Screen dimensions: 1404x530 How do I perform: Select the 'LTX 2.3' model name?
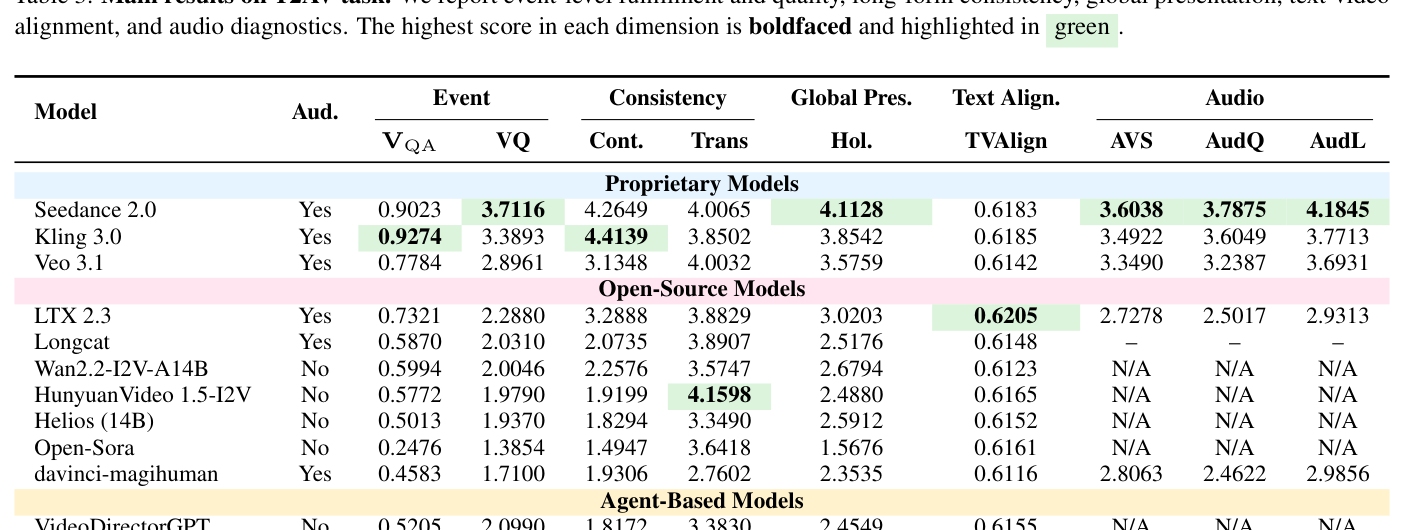click(73, 316)
